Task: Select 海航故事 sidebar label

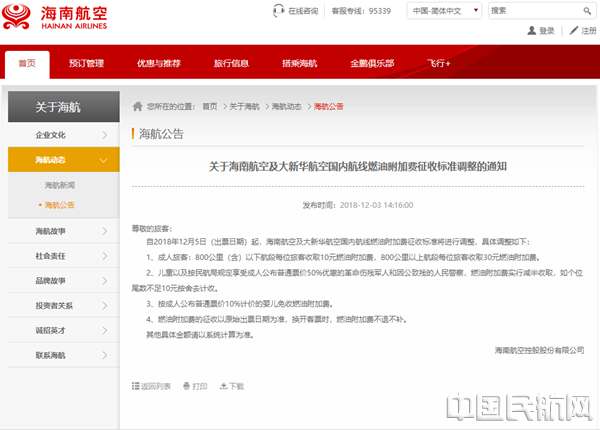Action: coord(51,231)
